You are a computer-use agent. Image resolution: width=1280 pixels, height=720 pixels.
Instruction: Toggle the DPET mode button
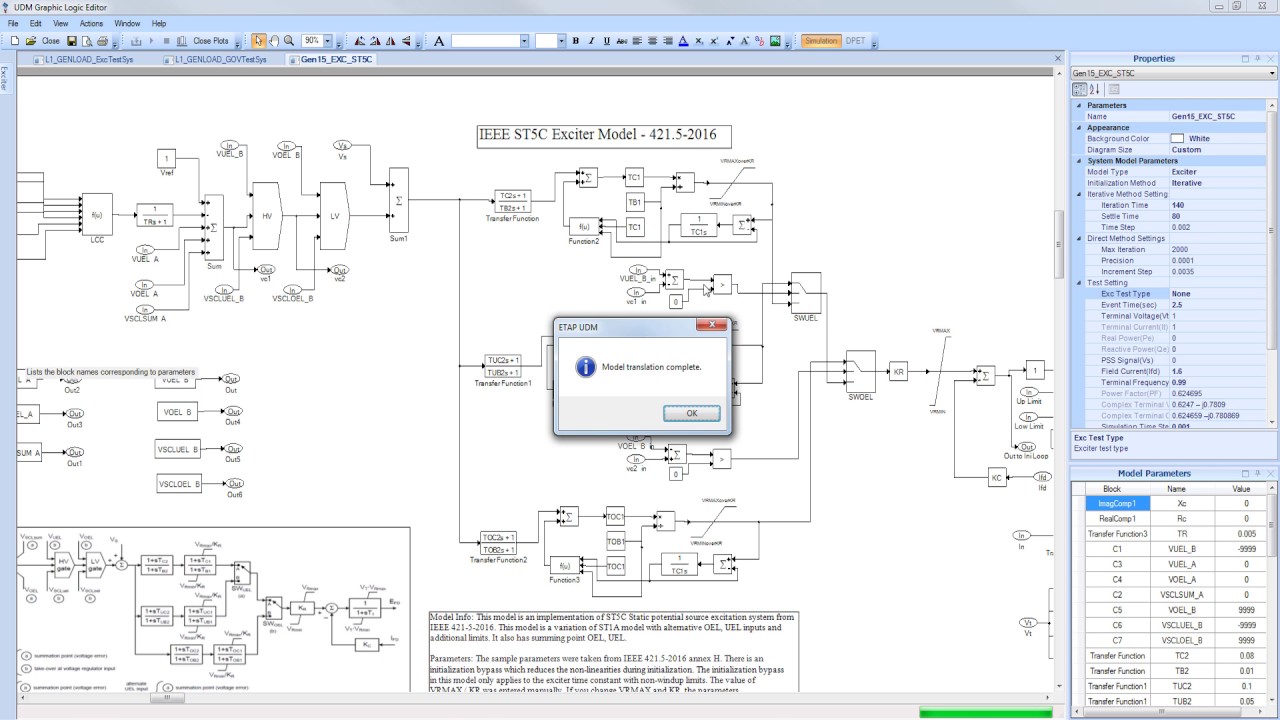pos(855,41)
